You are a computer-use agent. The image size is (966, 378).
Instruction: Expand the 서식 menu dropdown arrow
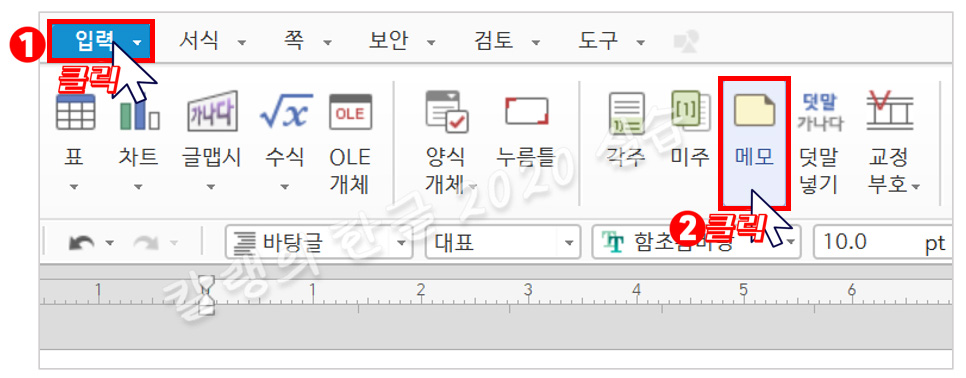coord(242,43)
